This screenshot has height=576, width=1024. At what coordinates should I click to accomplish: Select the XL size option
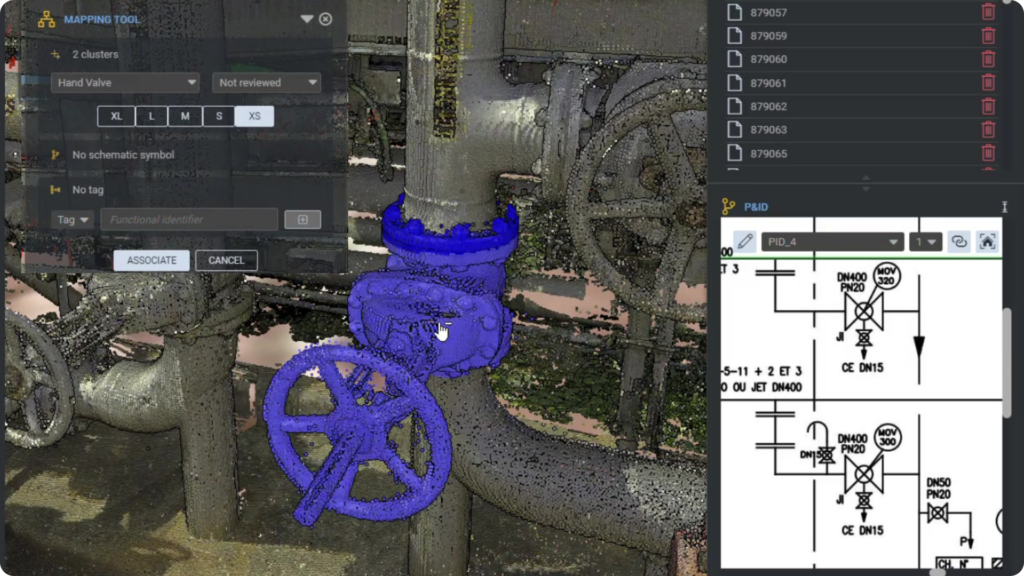tap(116, 116)
